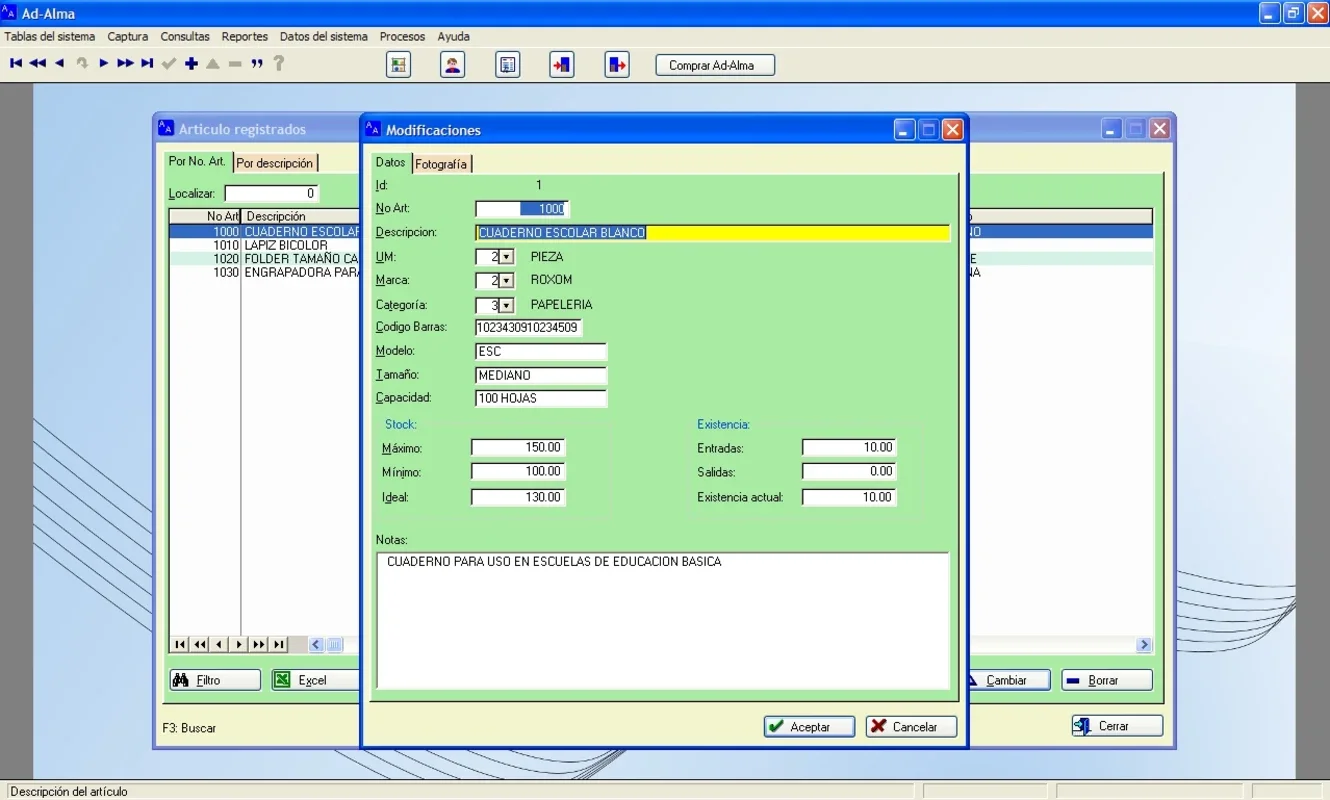Click the Modelo field
Screen dimensions: 1330x800
click(x=541, y=352)
